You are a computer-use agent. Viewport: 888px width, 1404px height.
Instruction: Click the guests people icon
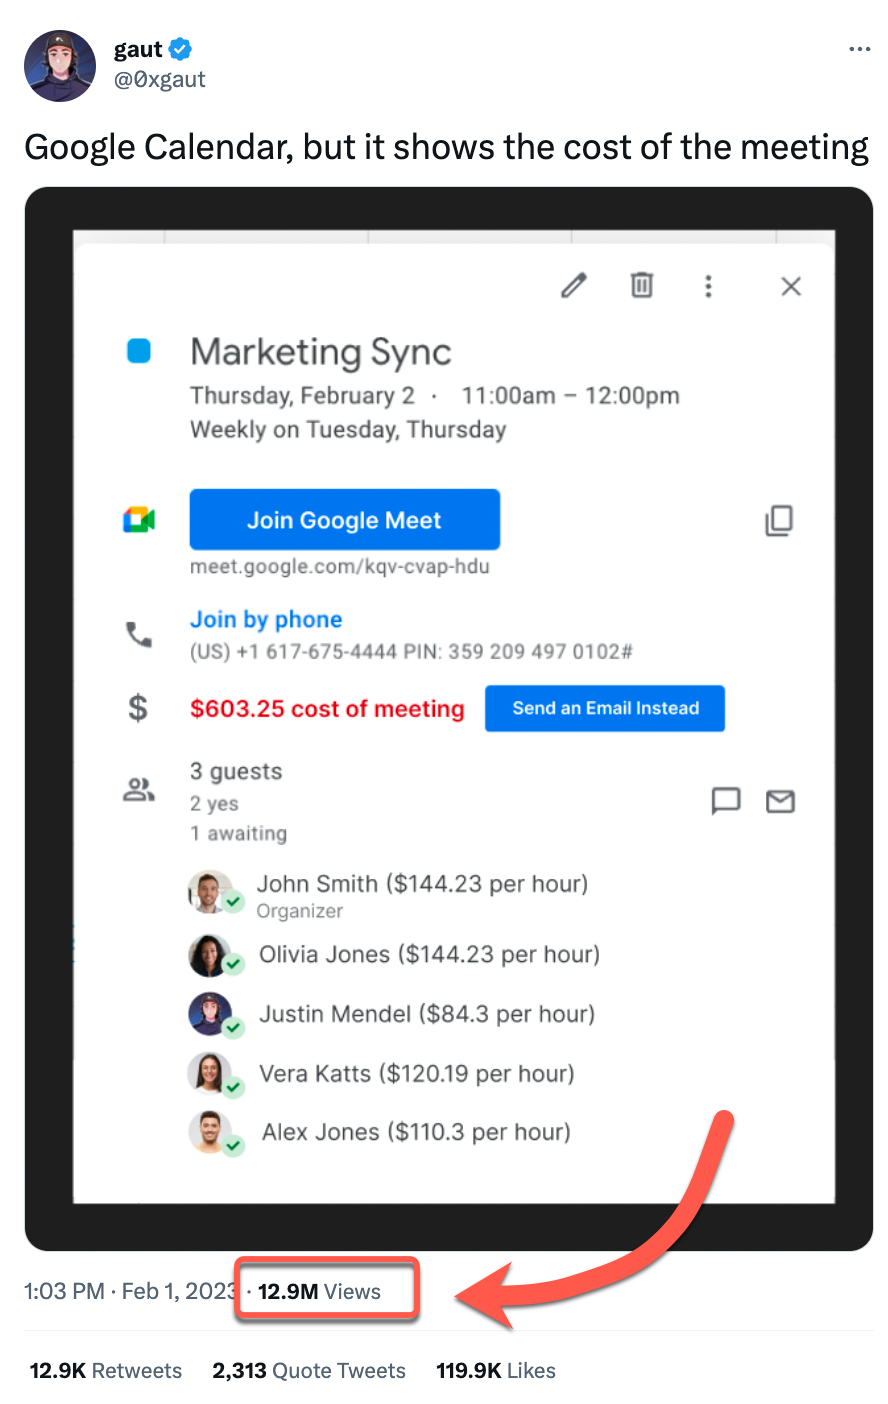point(139,790)
